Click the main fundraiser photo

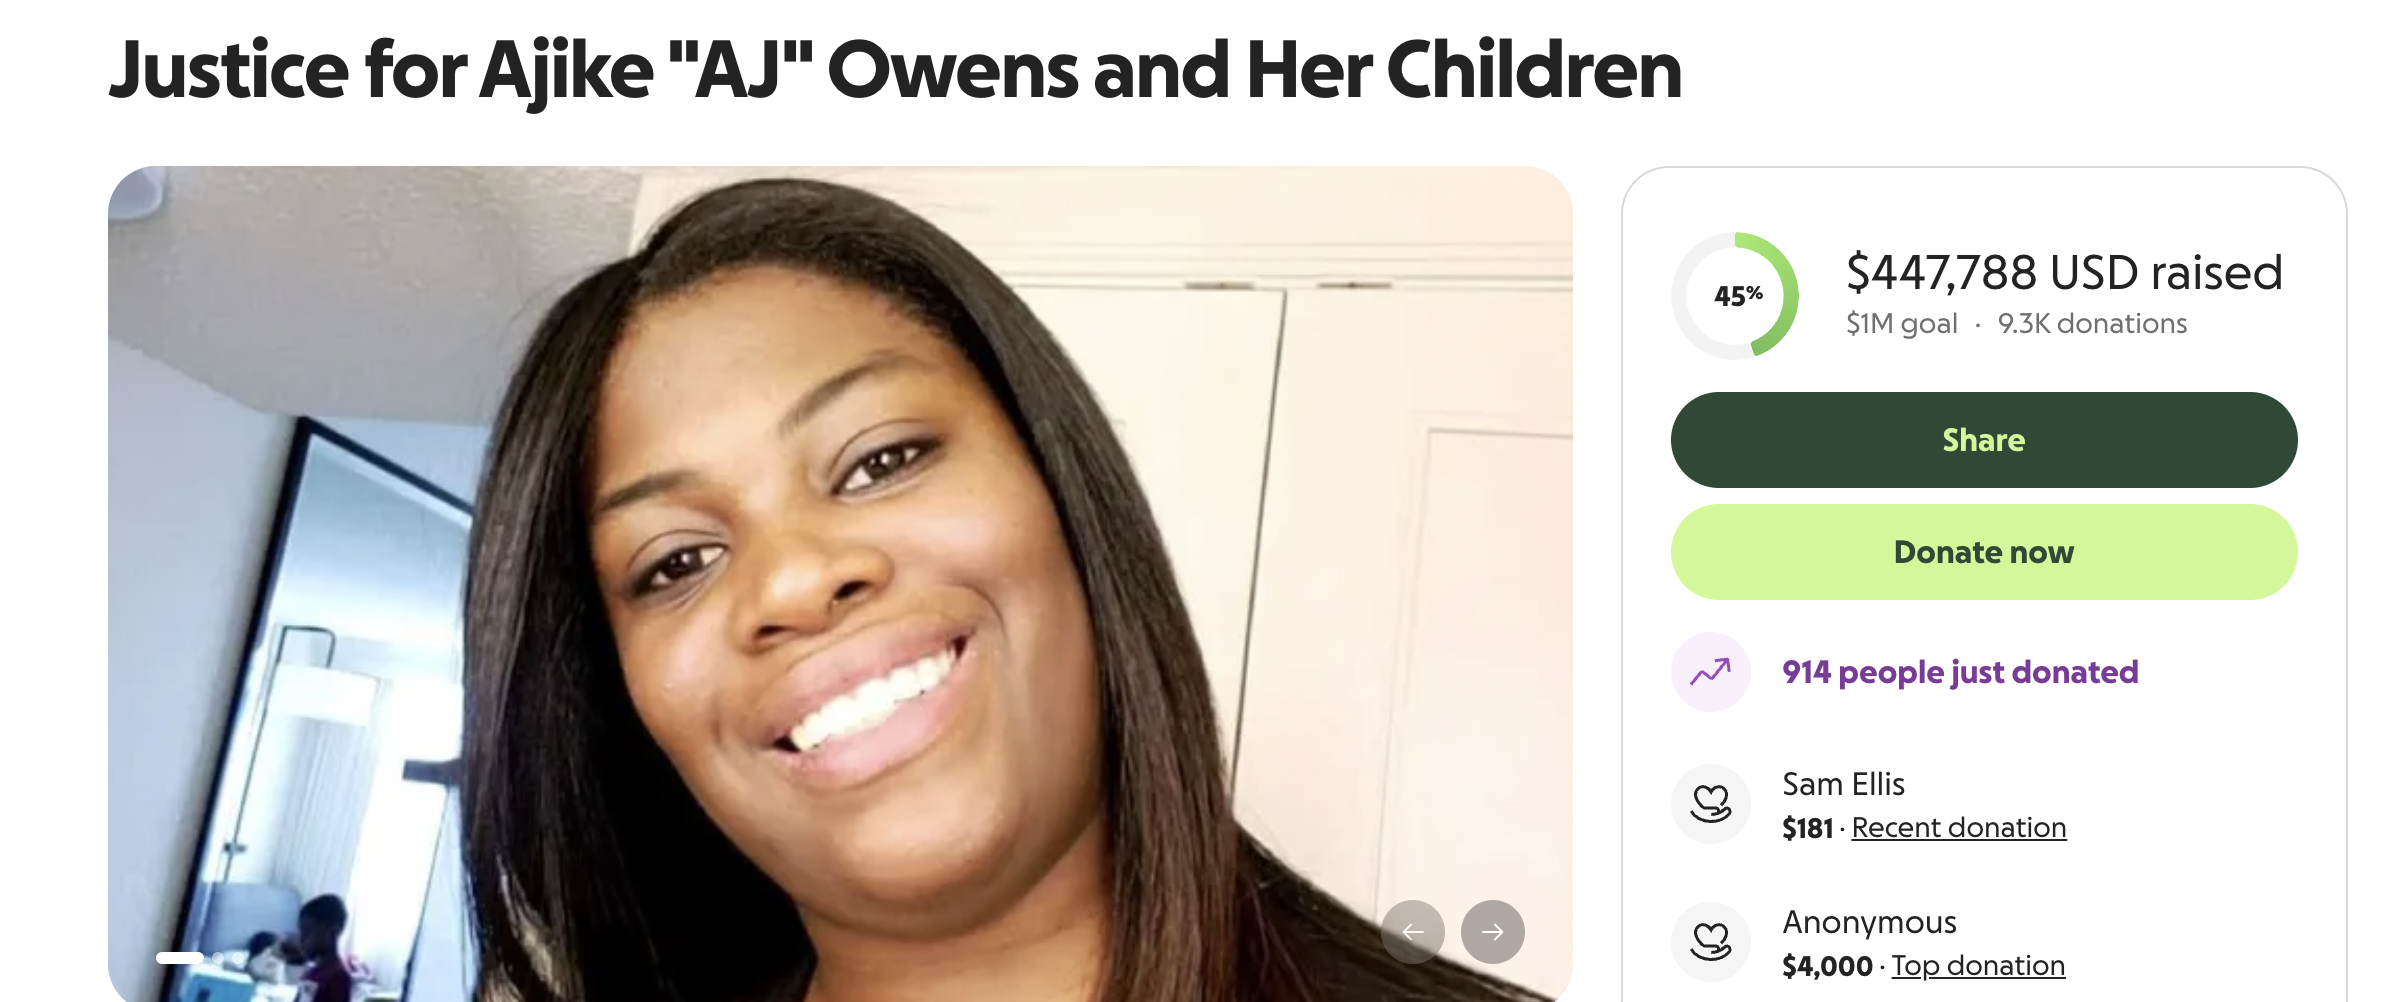click(x=840, y=584)
